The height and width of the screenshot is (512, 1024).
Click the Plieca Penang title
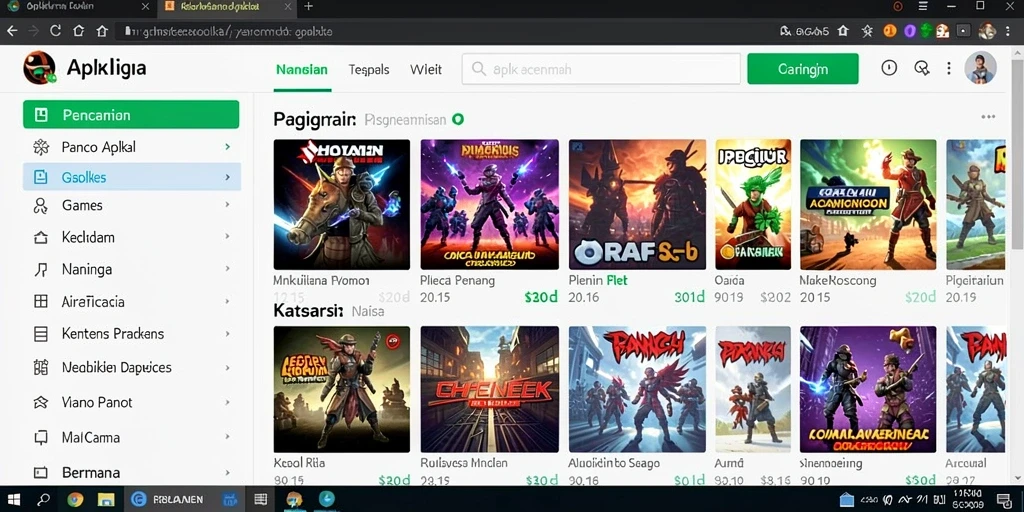[x=457, y=281]
